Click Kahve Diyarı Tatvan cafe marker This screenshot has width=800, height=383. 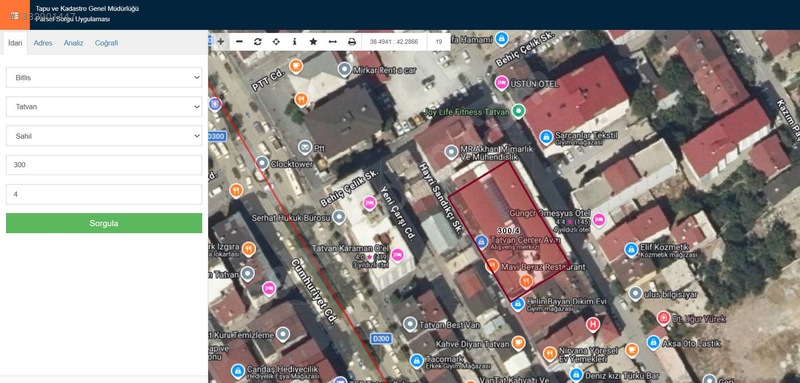click(x=518, y=343)
